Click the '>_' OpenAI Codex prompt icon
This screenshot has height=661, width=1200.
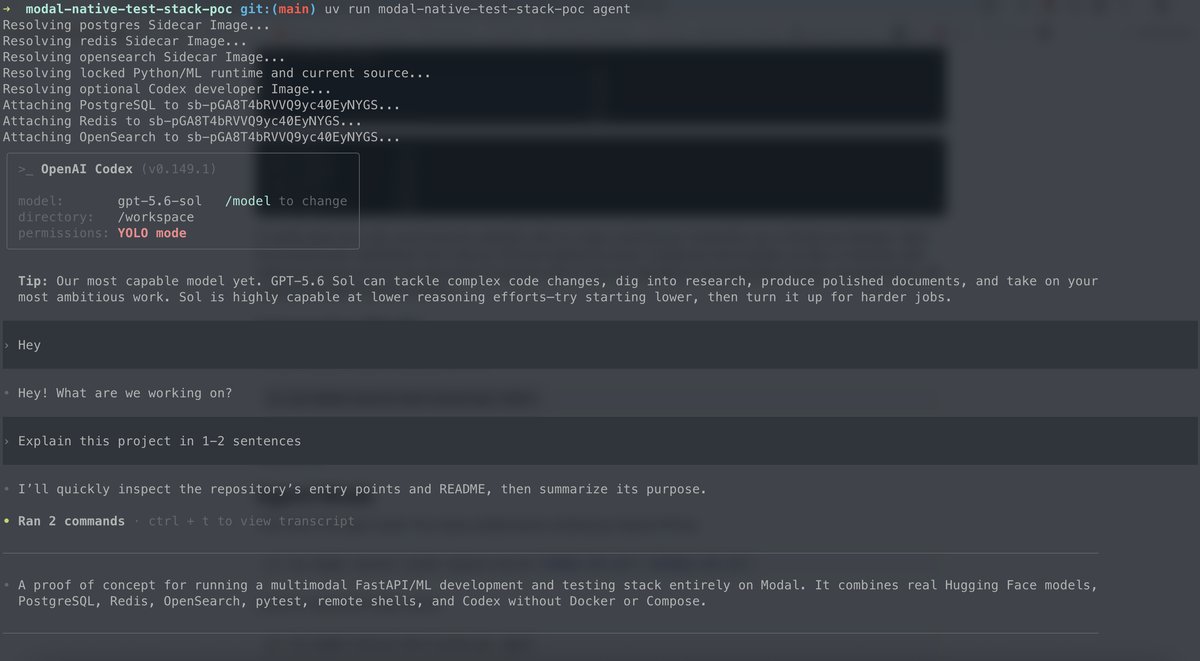tap(25, 169)
